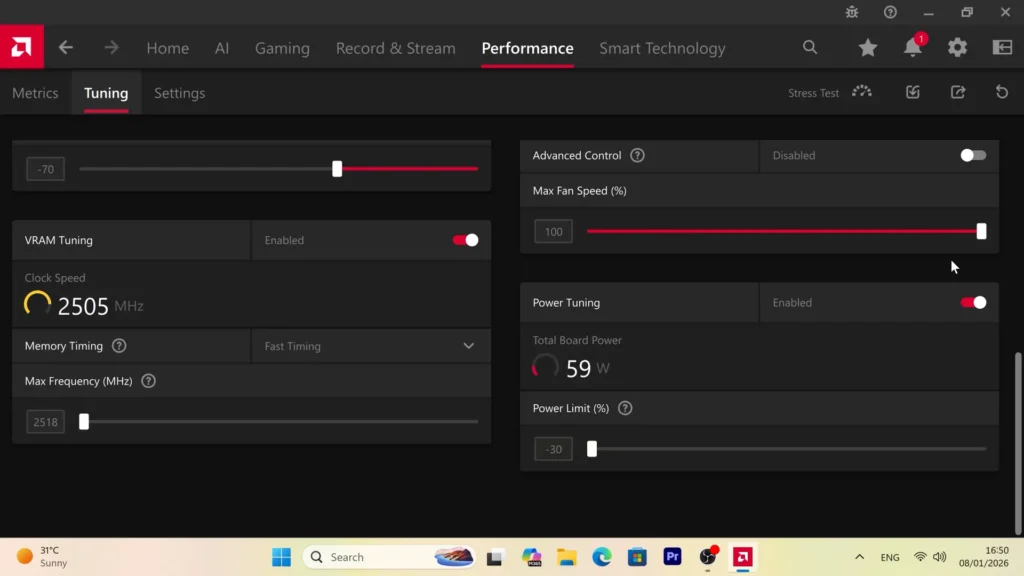Open the Home tab
The width and height of the screenshot is (1024, 576).
click(168, 48)
